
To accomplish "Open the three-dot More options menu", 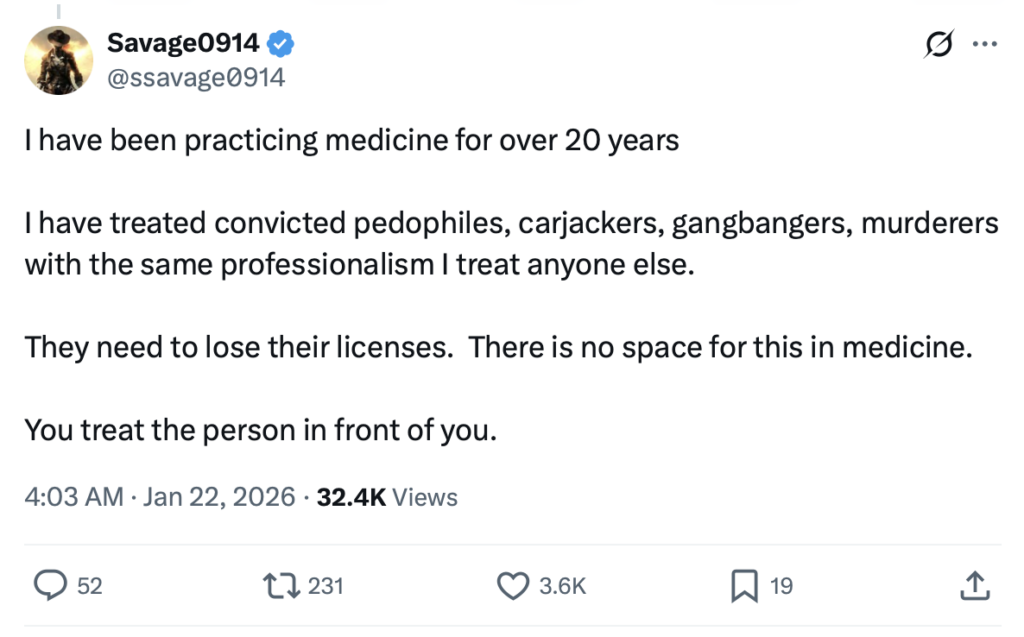I will [x=984, y=44].
